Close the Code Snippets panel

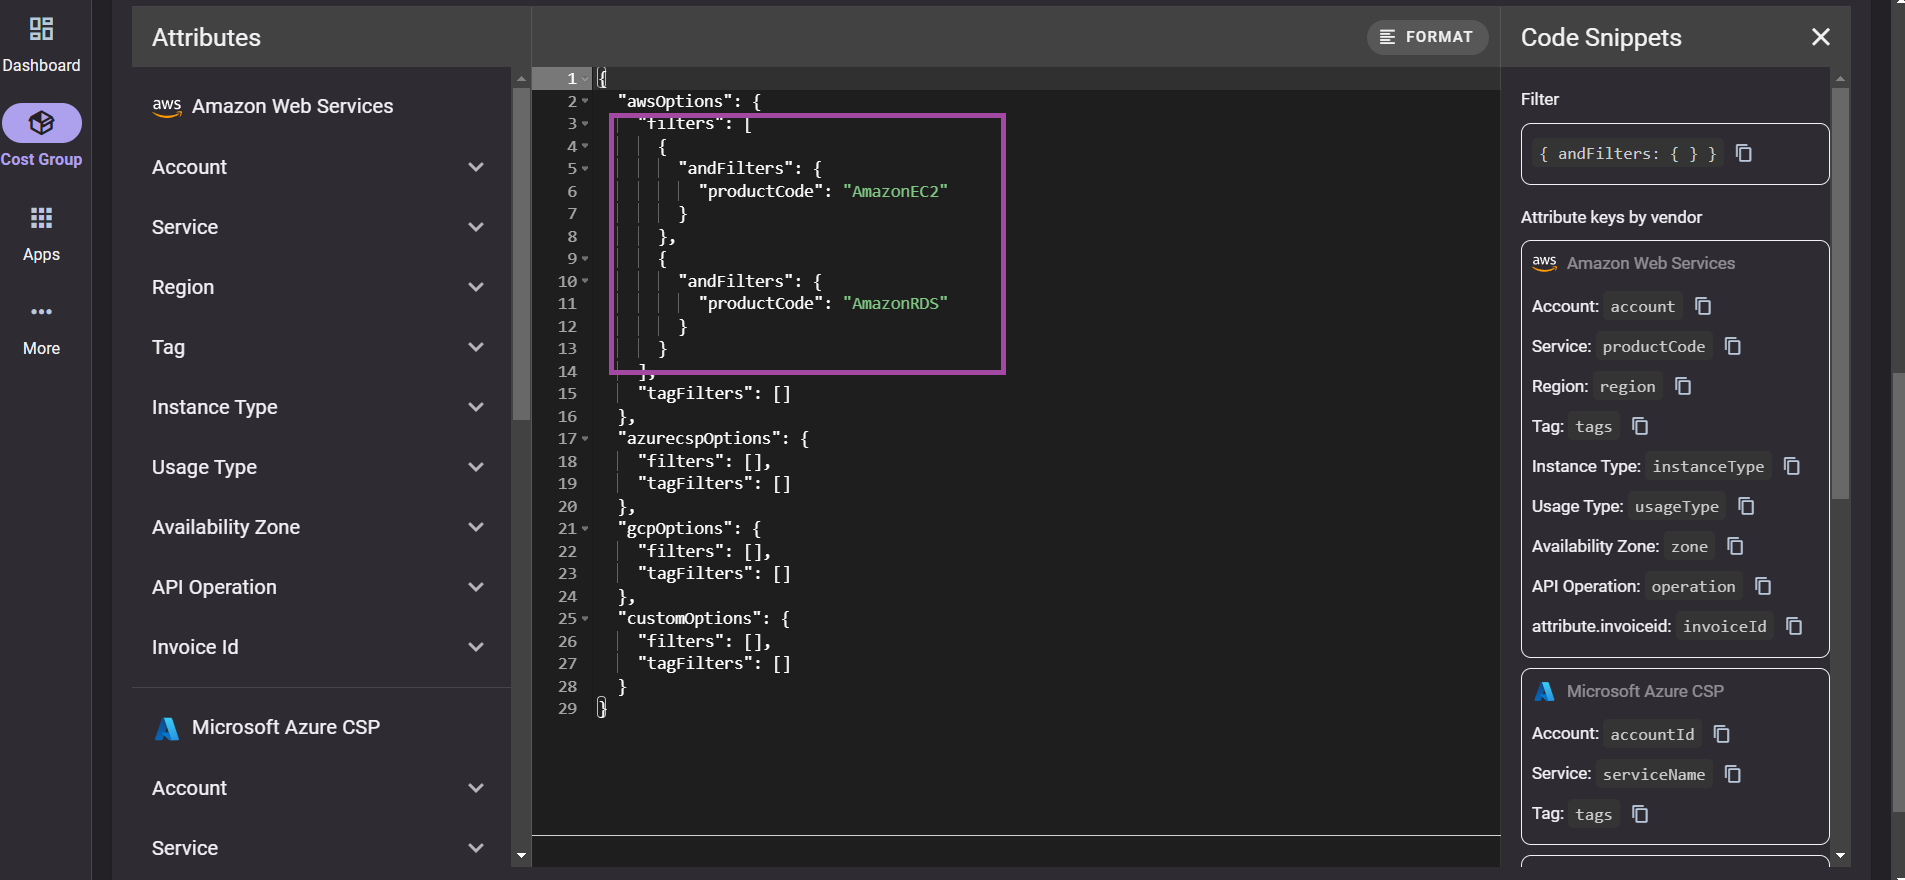[1820, 37]
